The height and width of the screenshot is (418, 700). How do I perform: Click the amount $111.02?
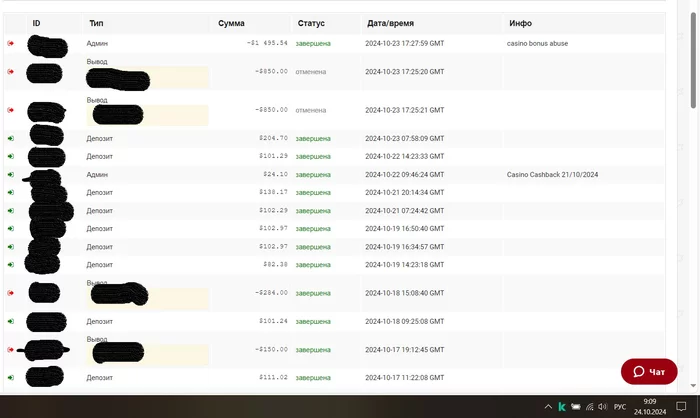pos(273,377)
